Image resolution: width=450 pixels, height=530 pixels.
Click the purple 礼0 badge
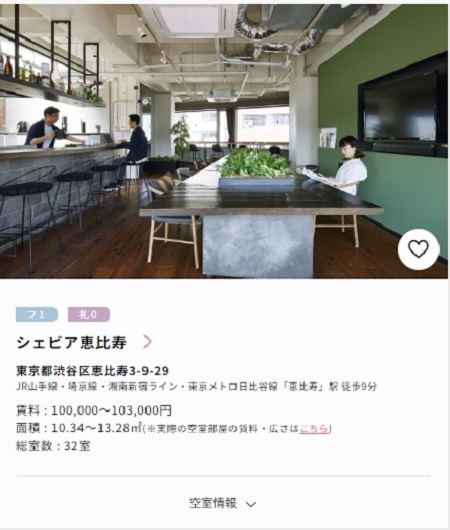pos(89,314)
